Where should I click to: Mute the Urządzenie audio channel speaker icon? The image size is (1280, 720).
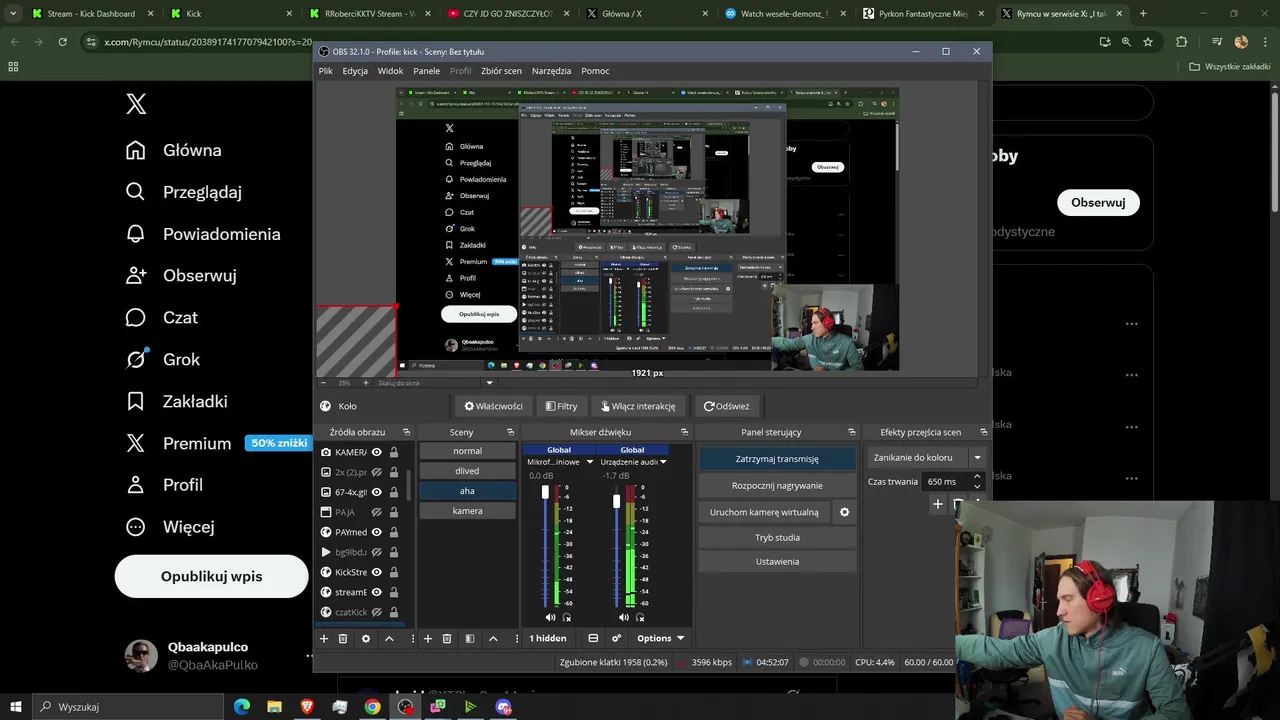pyautogui.click(x=624, y=617)
